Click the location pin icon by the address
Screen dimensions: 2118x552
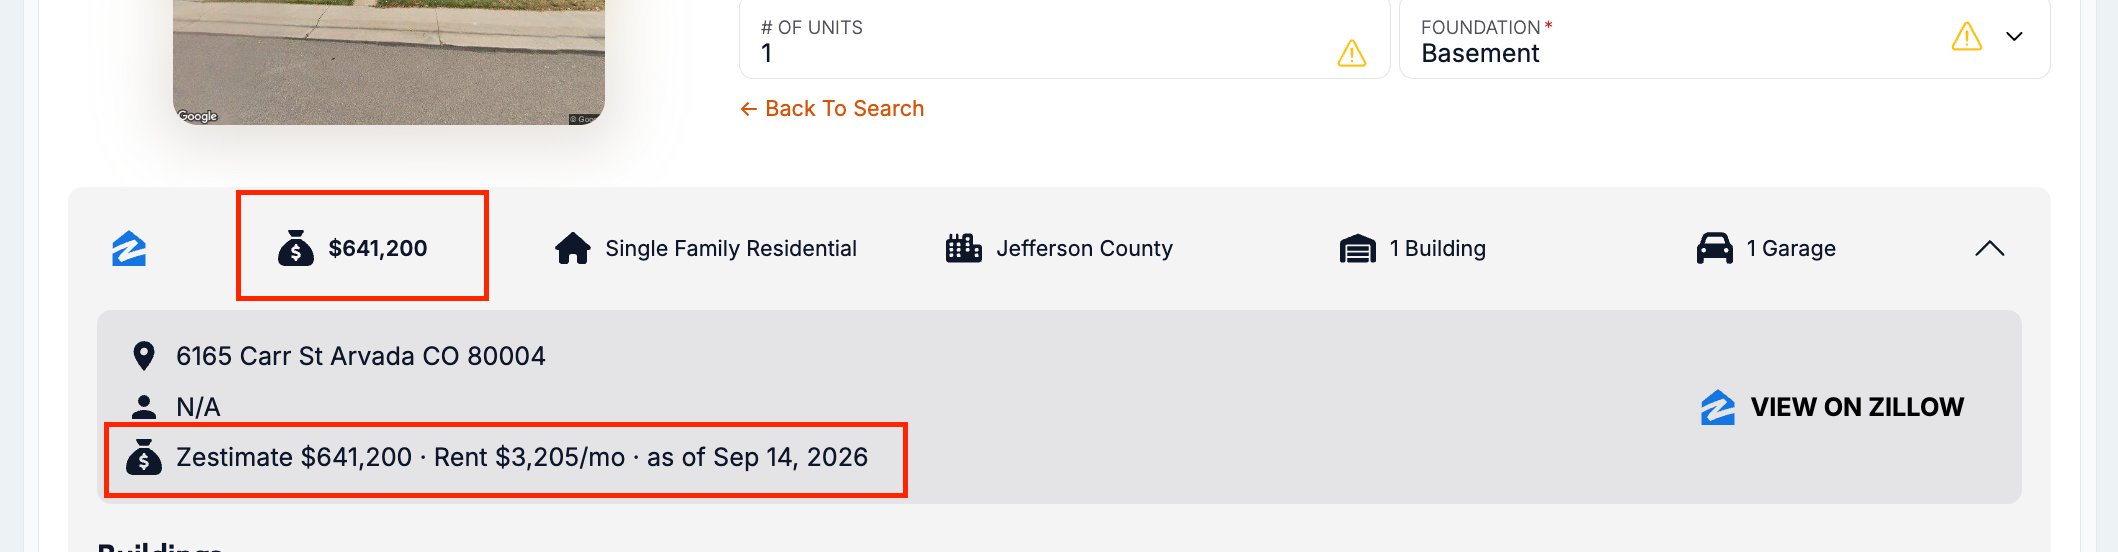coord(144,356)
